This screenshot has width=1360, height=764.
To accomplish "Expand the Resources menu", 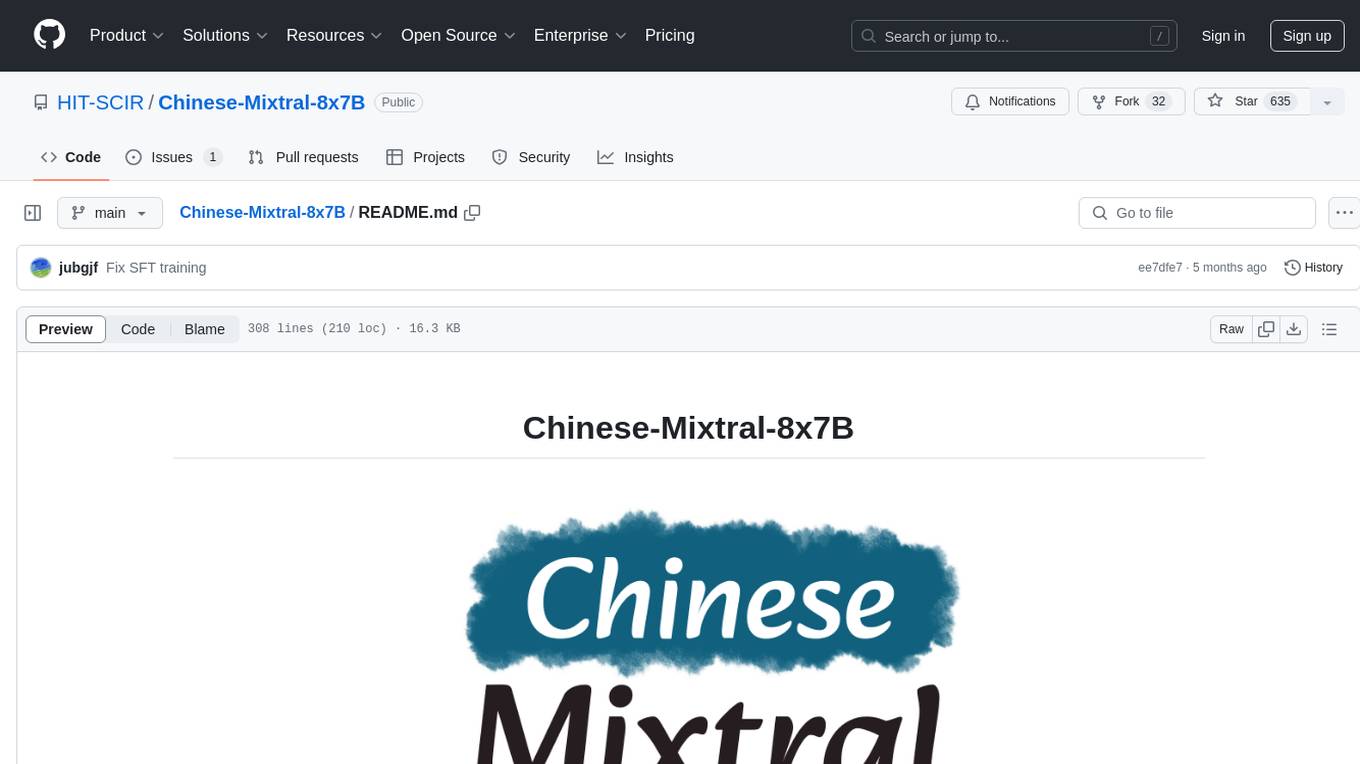I will [334, 35].
